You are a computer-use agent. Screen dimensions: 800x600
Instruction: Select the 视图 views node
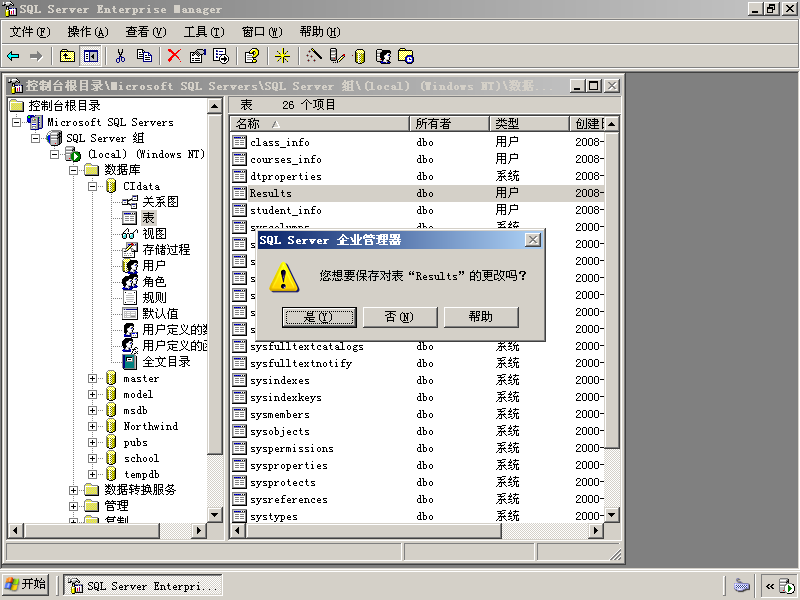[x=154, y=234]
